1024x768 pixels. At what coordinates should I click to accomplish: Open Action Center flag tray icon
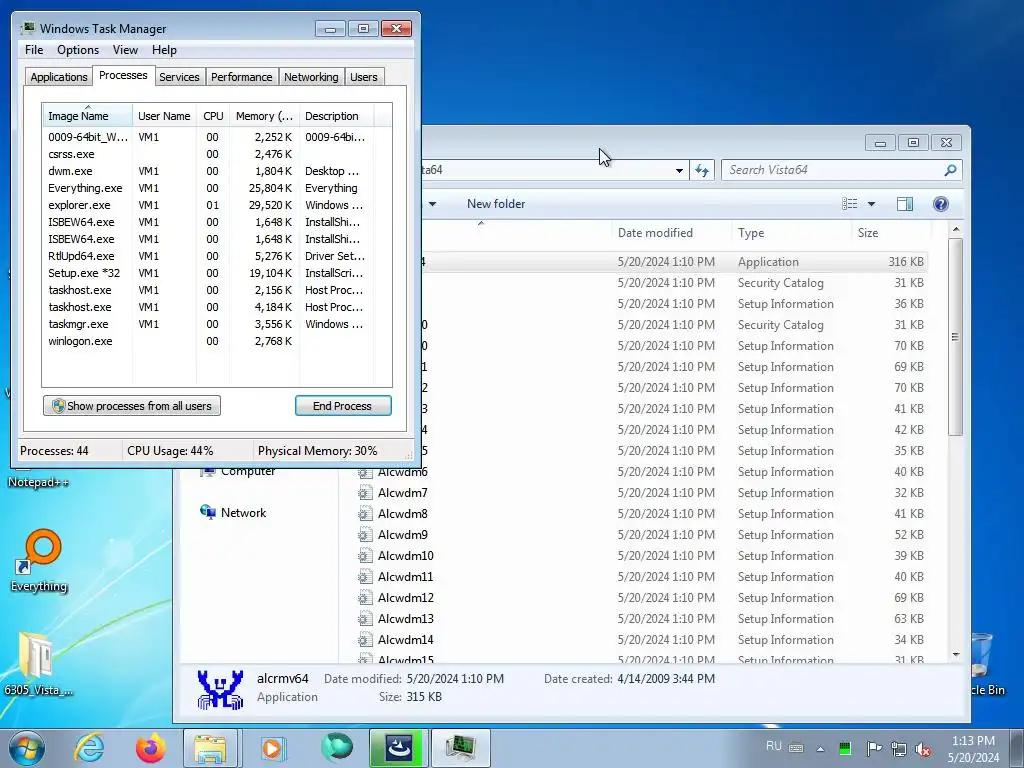873,748
